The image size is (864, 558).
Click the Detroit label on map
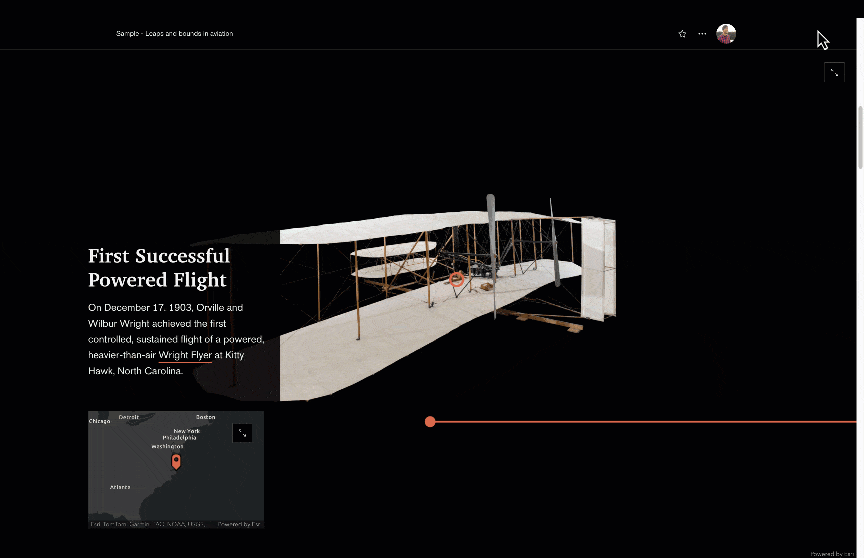pos(129,417)
